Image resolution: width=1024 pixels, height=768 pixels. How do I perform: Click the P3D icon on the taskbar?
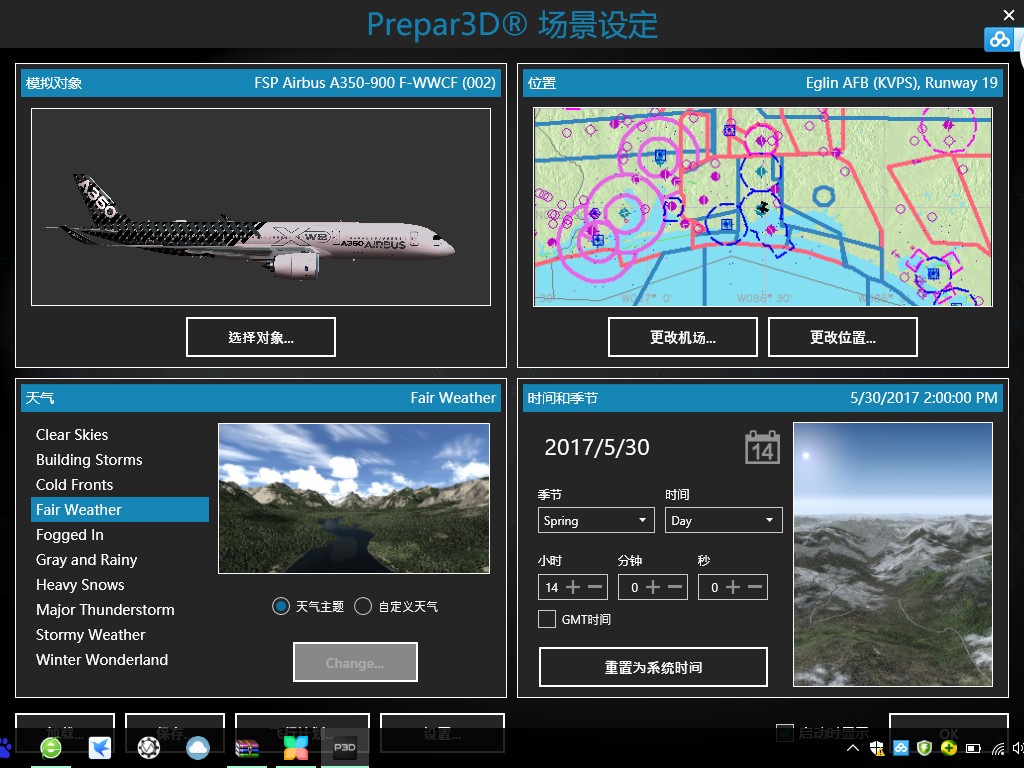click(343, 747)
